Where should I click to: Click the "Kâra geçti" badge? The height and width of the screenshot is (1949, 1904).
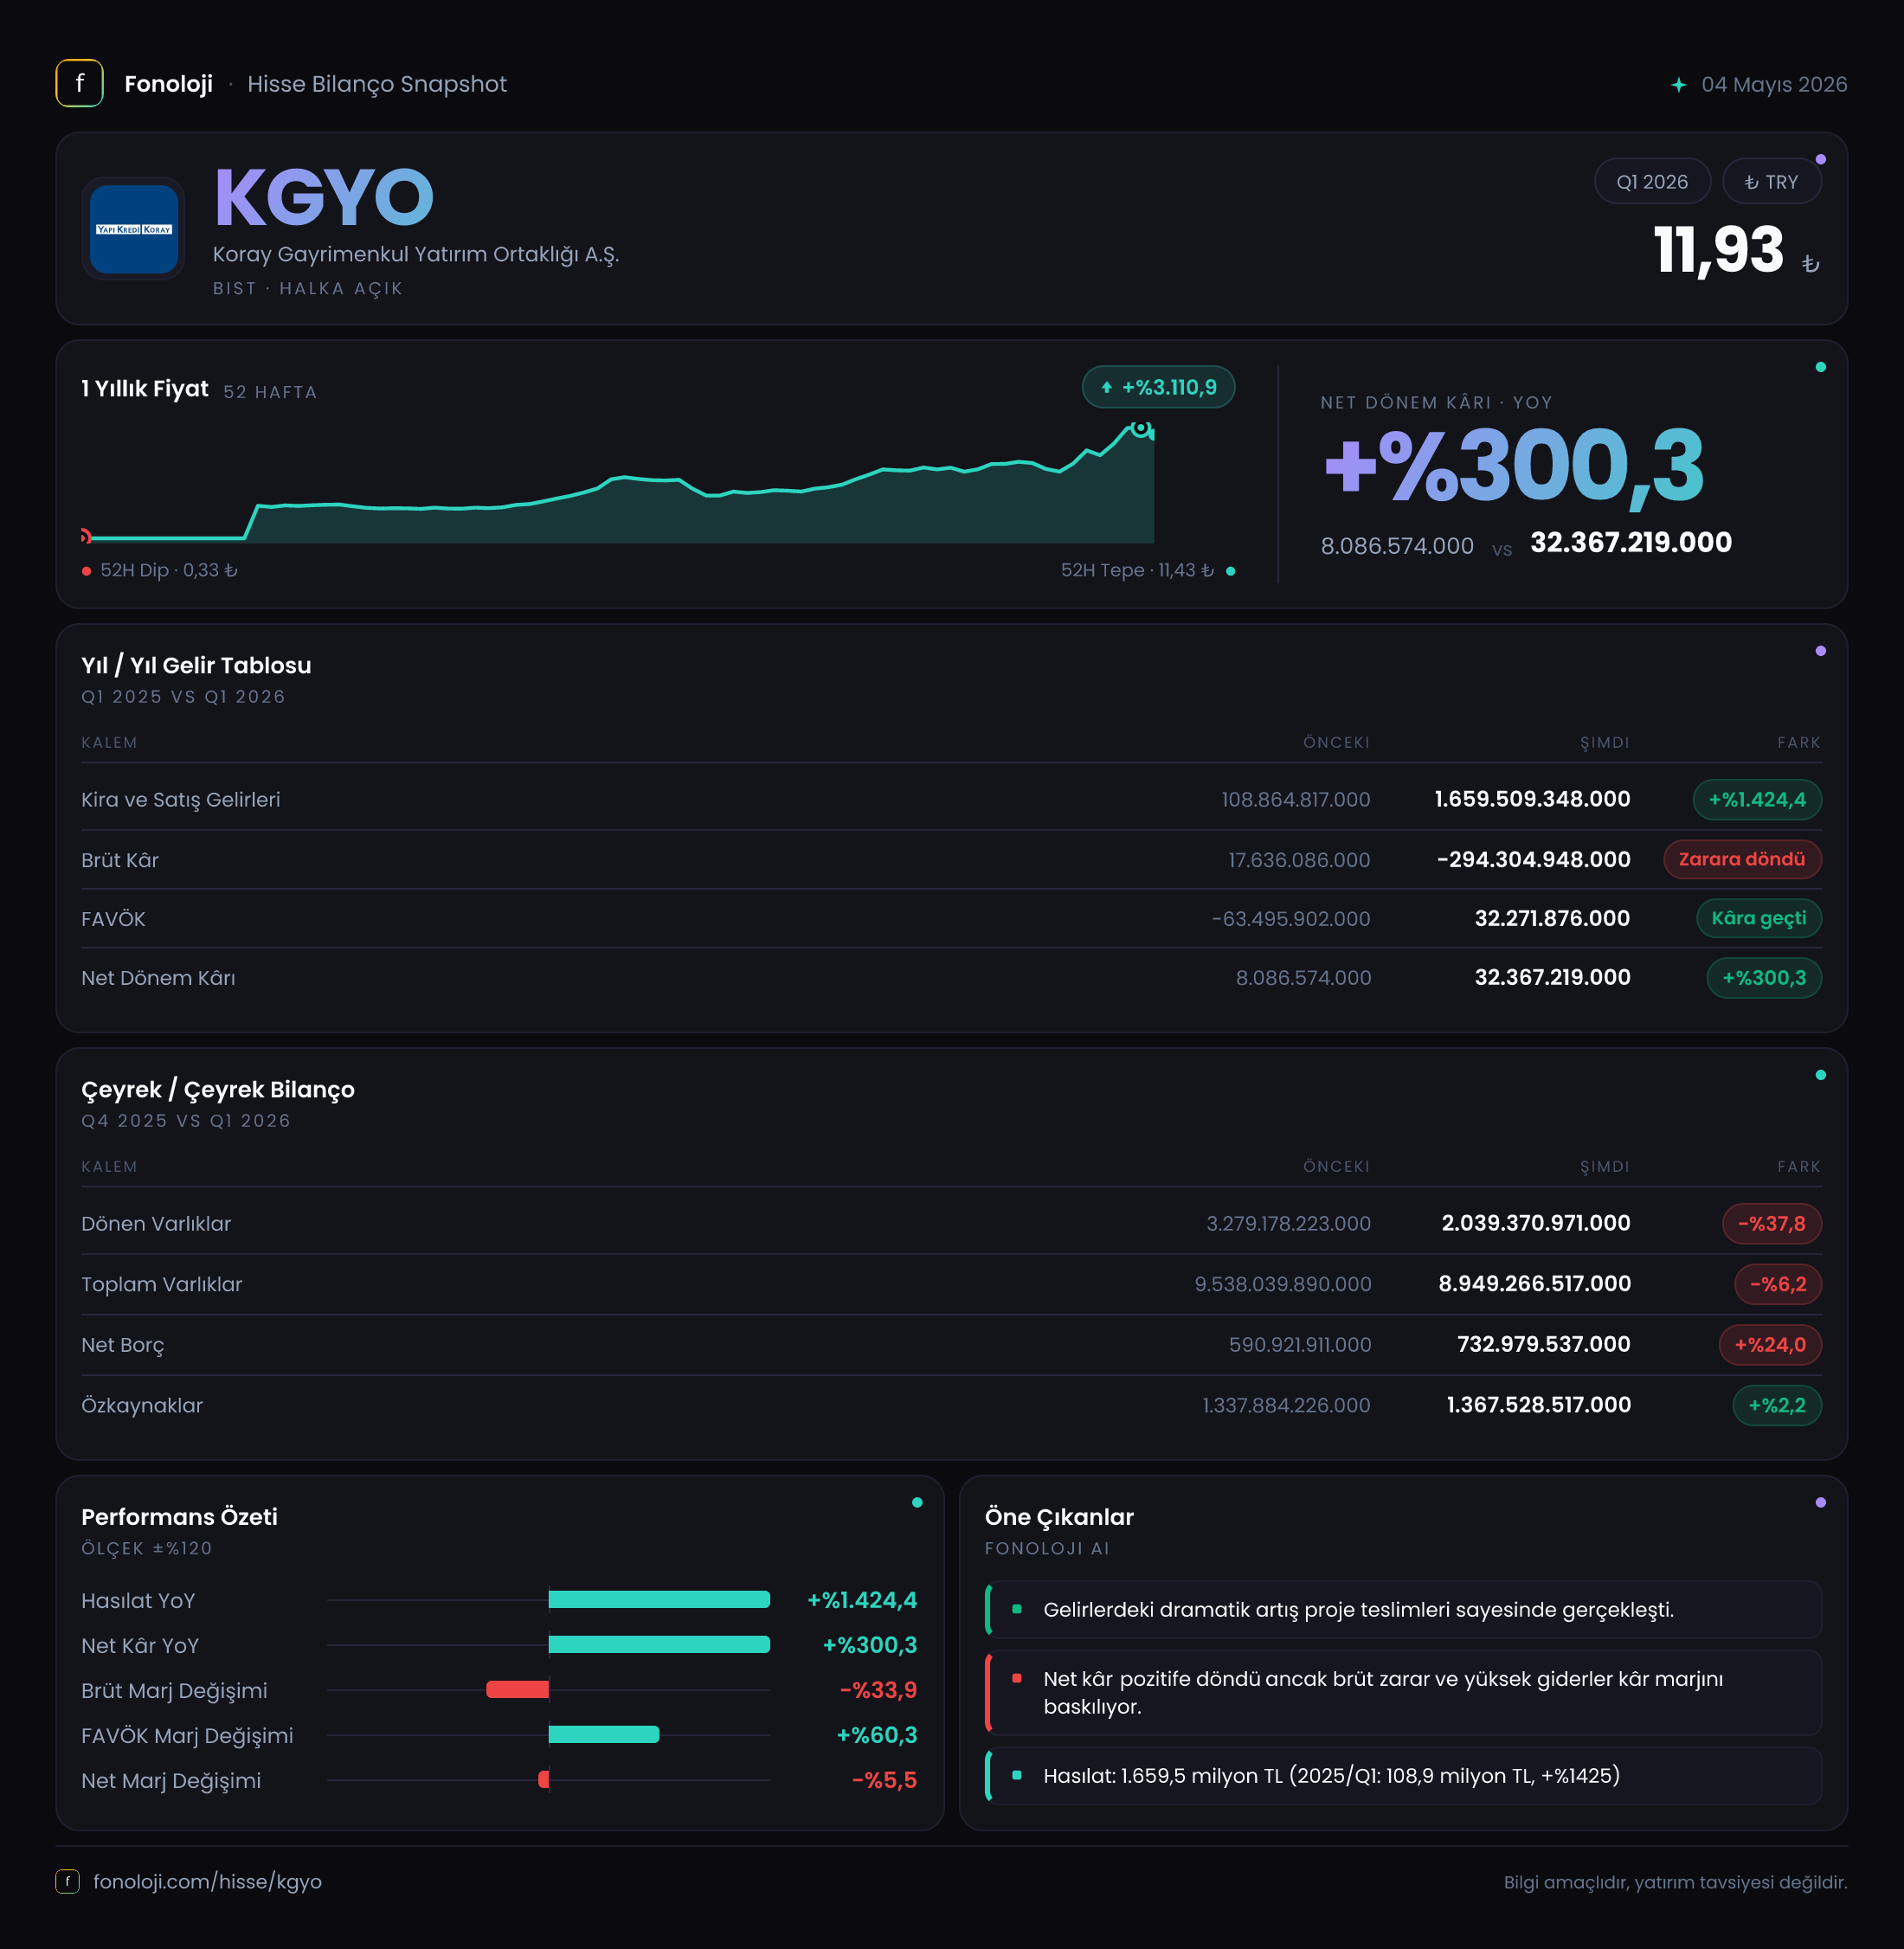coord(1759,918)
